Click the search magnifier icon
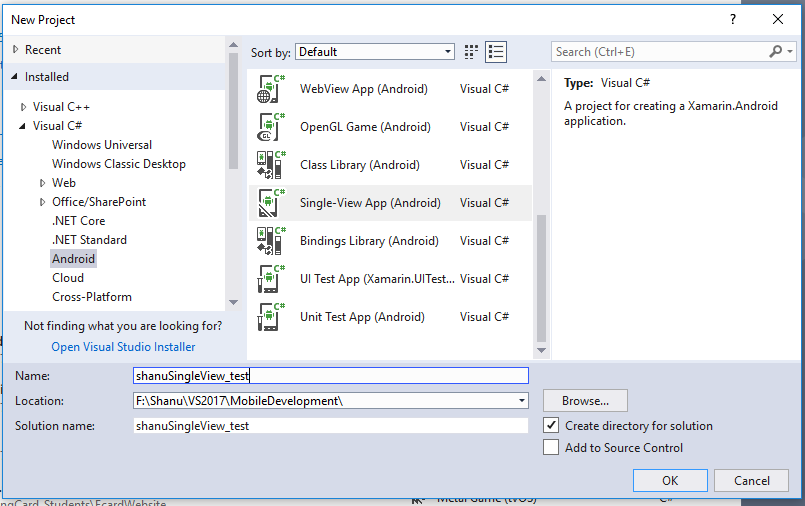805x506 pixels. [775, 51]
